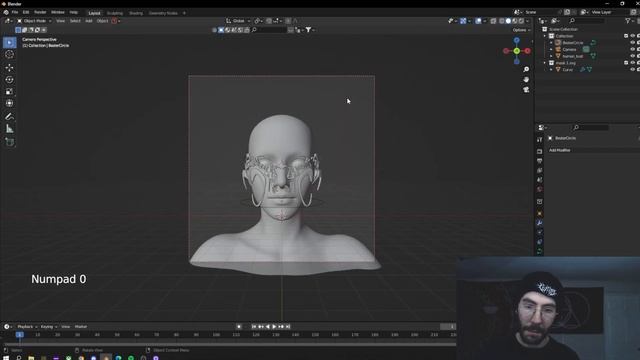
Task: Open the Modifier properties wrench tab
Action: click(540, 223)
